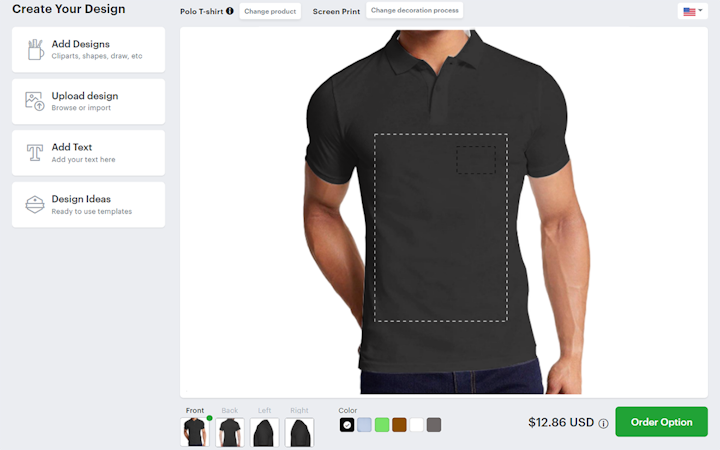
Task: Open the Change product selector
Action: click(270, 11)
